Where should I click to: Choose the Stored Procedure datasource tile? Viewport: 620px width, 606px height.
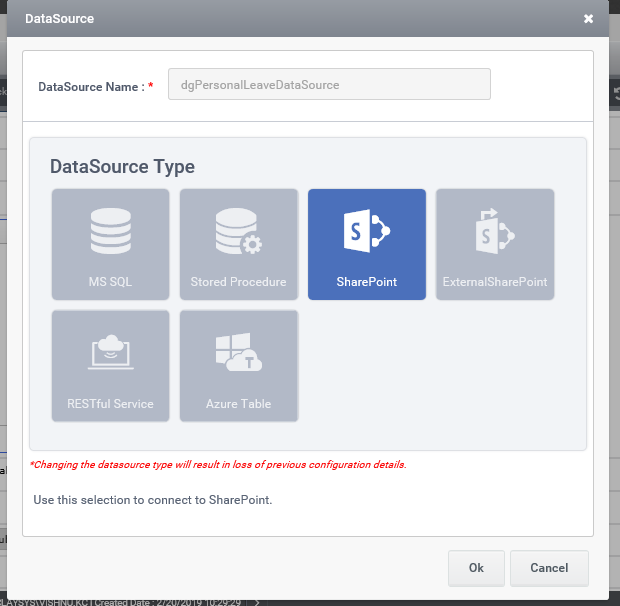(x=238, y=244)
